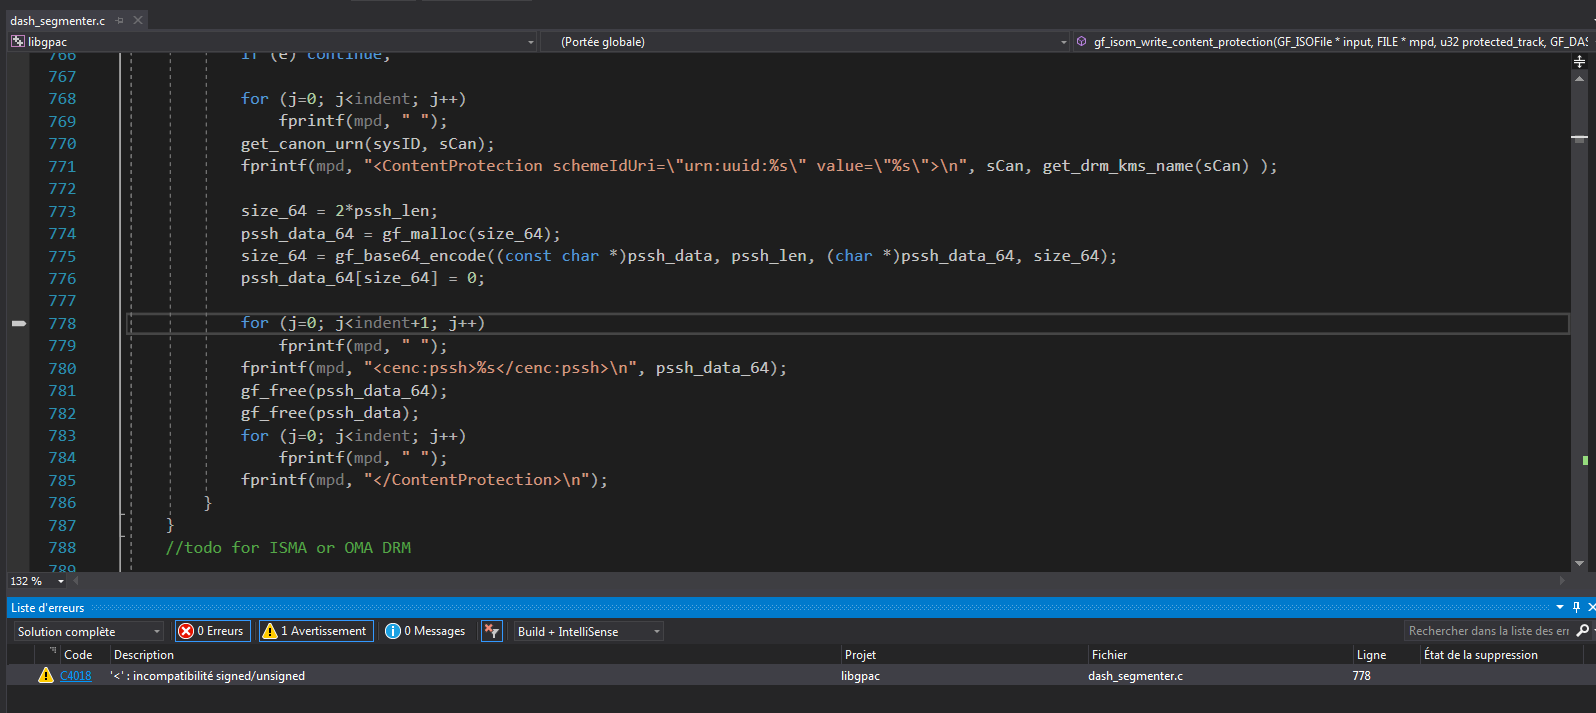Viewport: 1596px width, 713px height.
Task: Click the bookmark marker beside line 778
Action: [19, 323]
